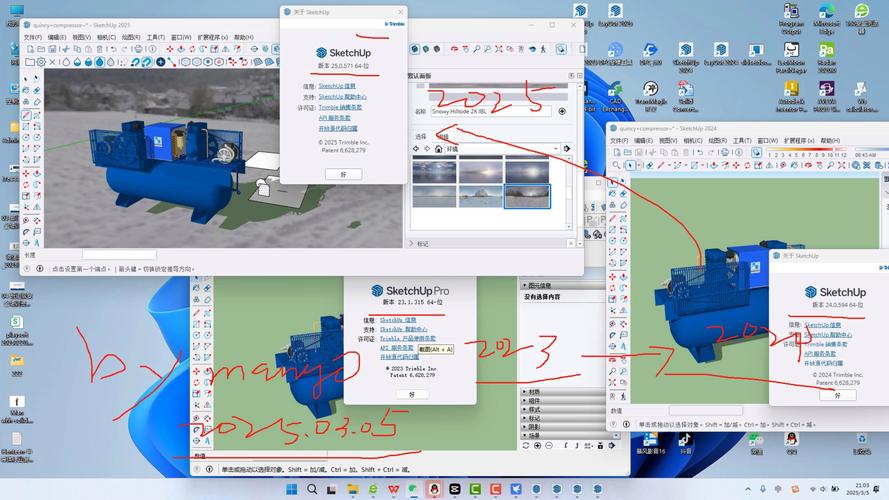
Task: Click the Print icon in SketchUp 2025 toolbar
Action: [x=138, y=49]
